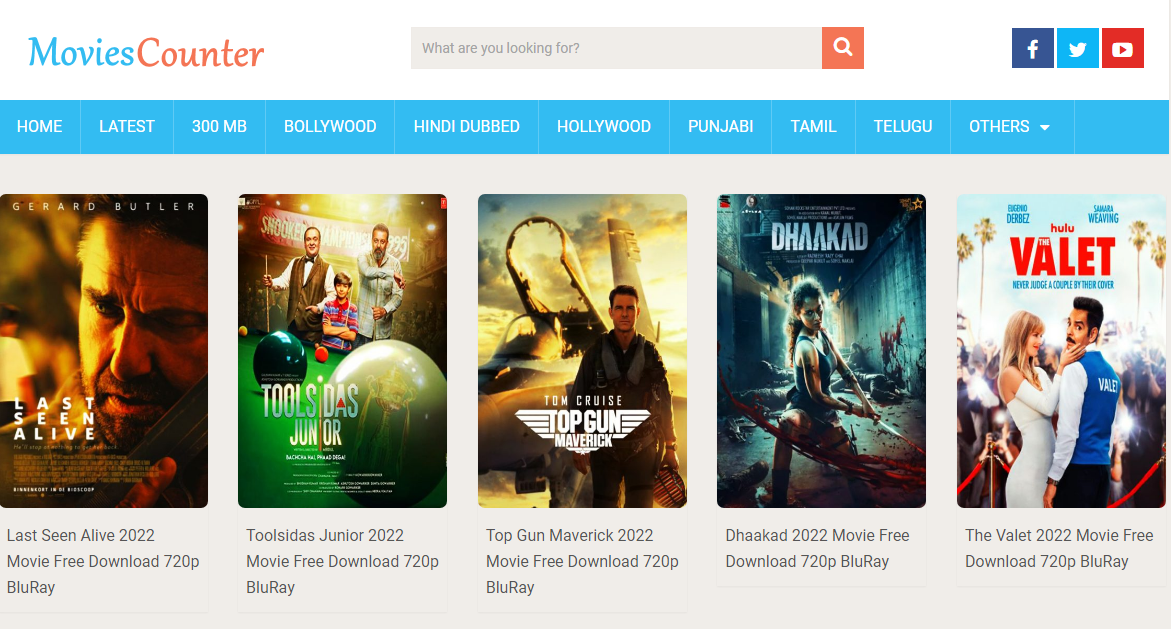Open the LATEST menu item

point(127,127)
